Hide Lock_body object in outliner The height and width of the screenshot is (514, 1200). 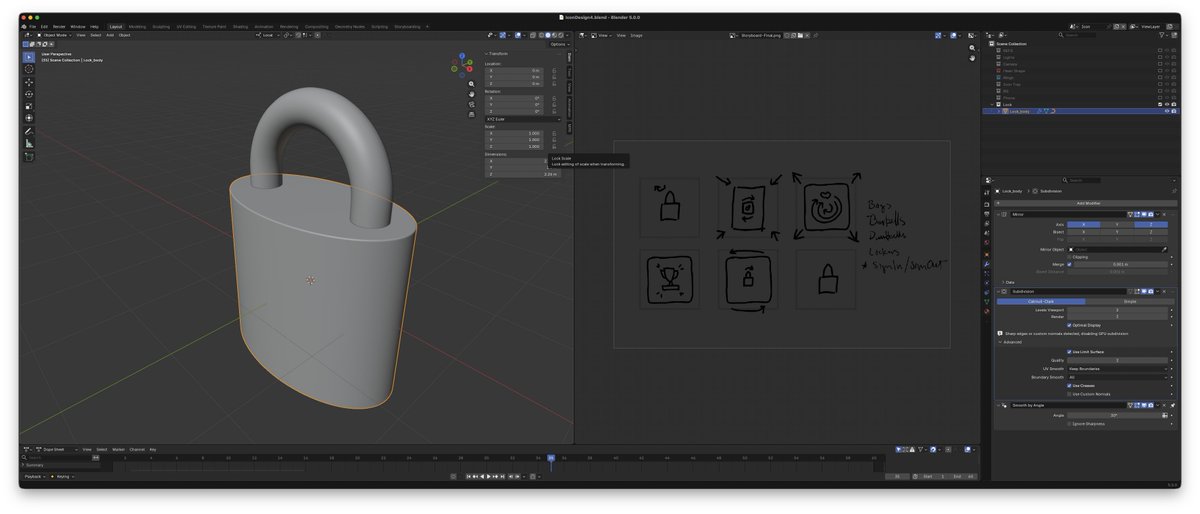click(1167, 111)
